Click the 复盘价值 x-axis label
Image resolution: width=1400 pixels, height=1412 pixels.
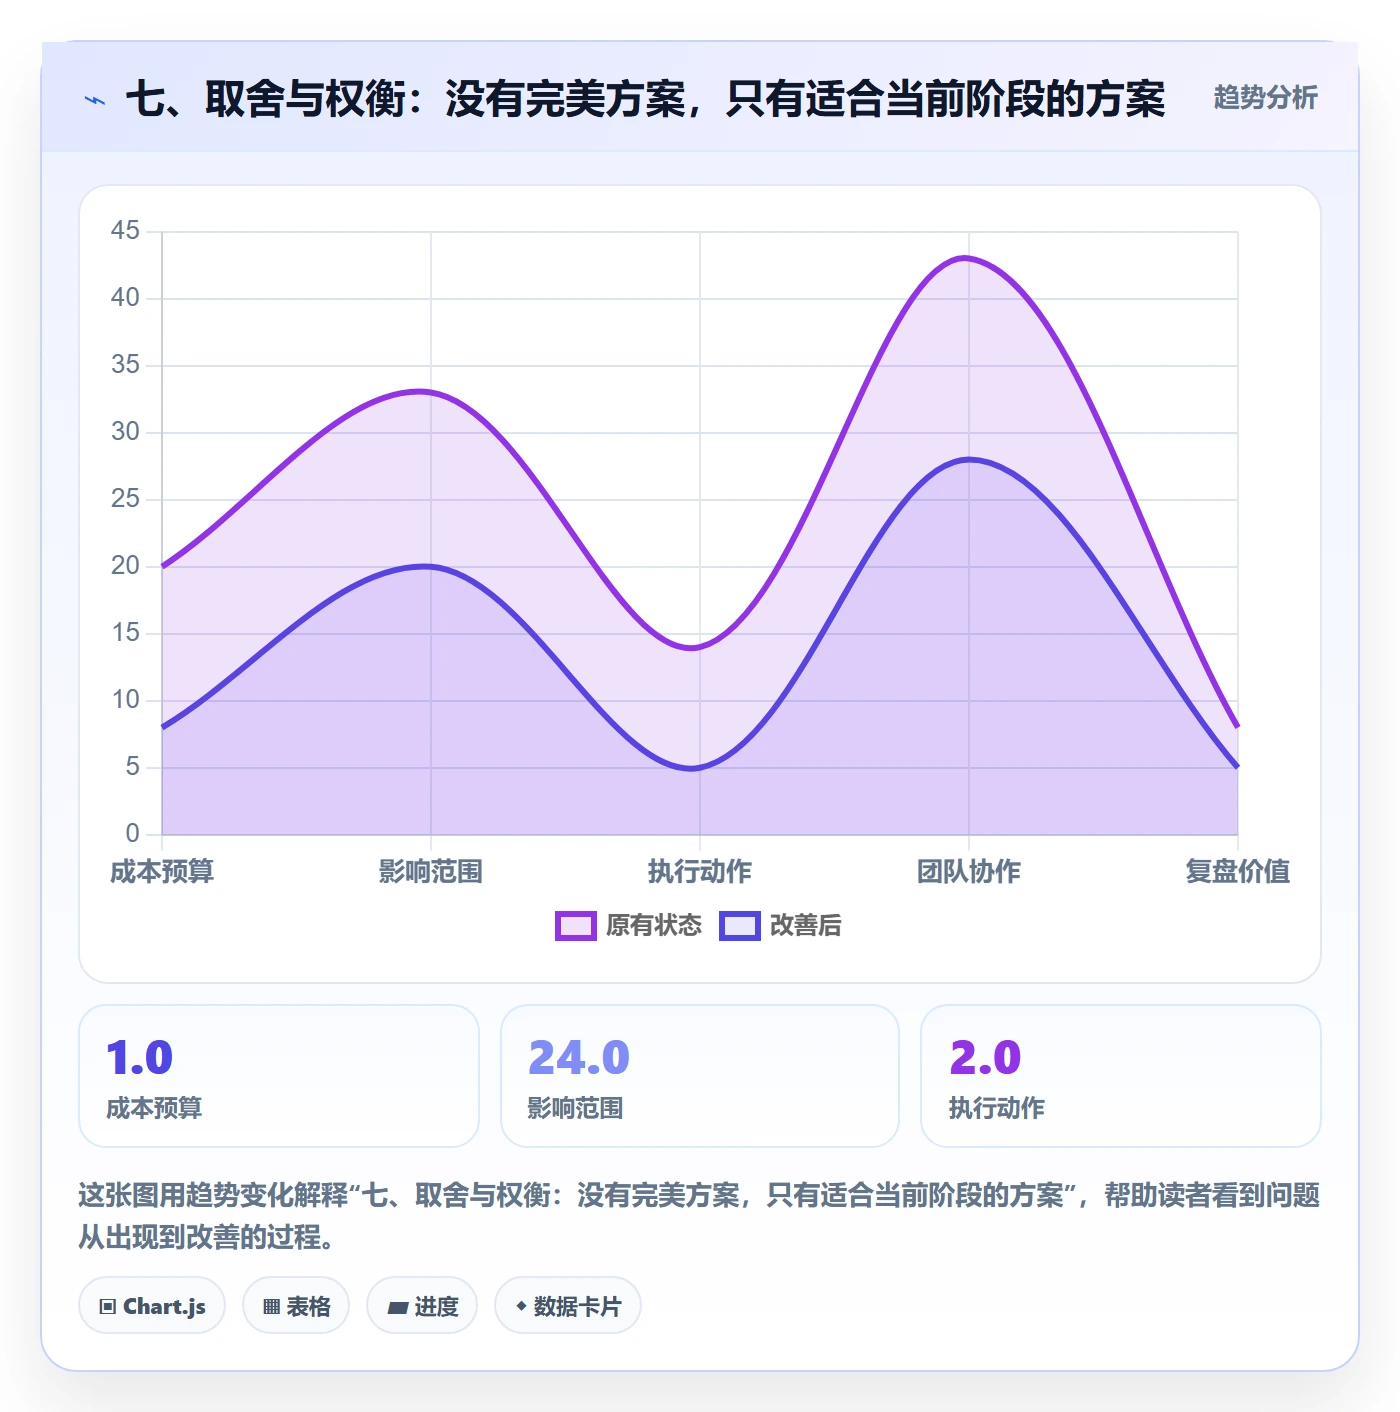coord(1238,872)
